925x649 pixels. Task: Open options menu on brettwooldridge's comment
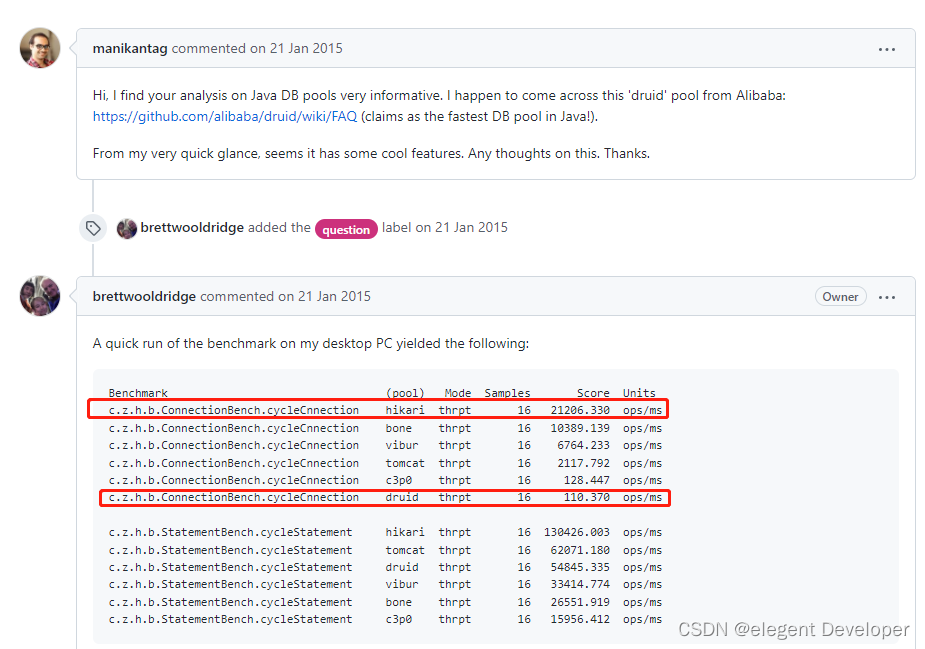[x=887, y=297]
